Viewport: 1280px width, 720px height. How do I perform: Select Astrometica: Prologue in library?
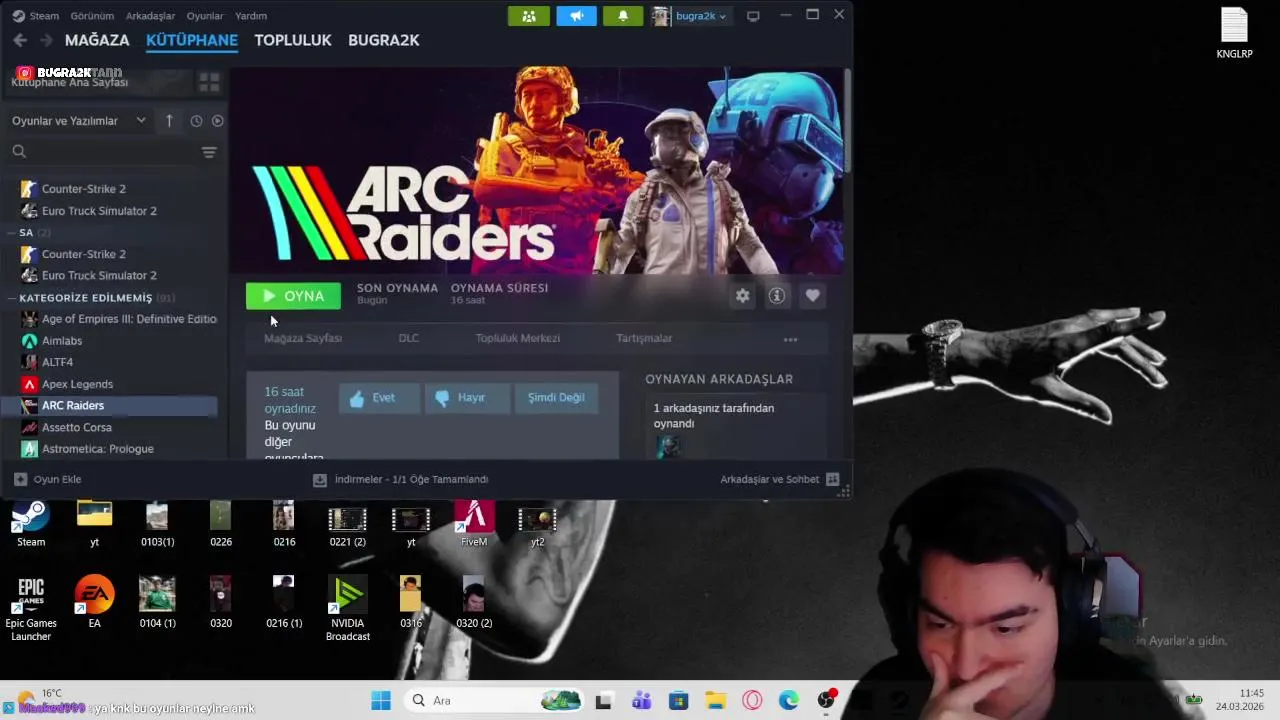coord(97,449)
